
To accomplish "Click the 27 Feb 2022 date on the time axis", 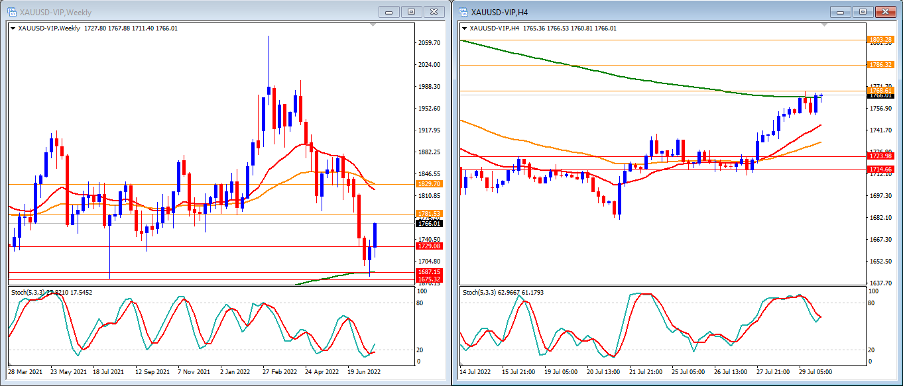I will (x=279, y=372).
